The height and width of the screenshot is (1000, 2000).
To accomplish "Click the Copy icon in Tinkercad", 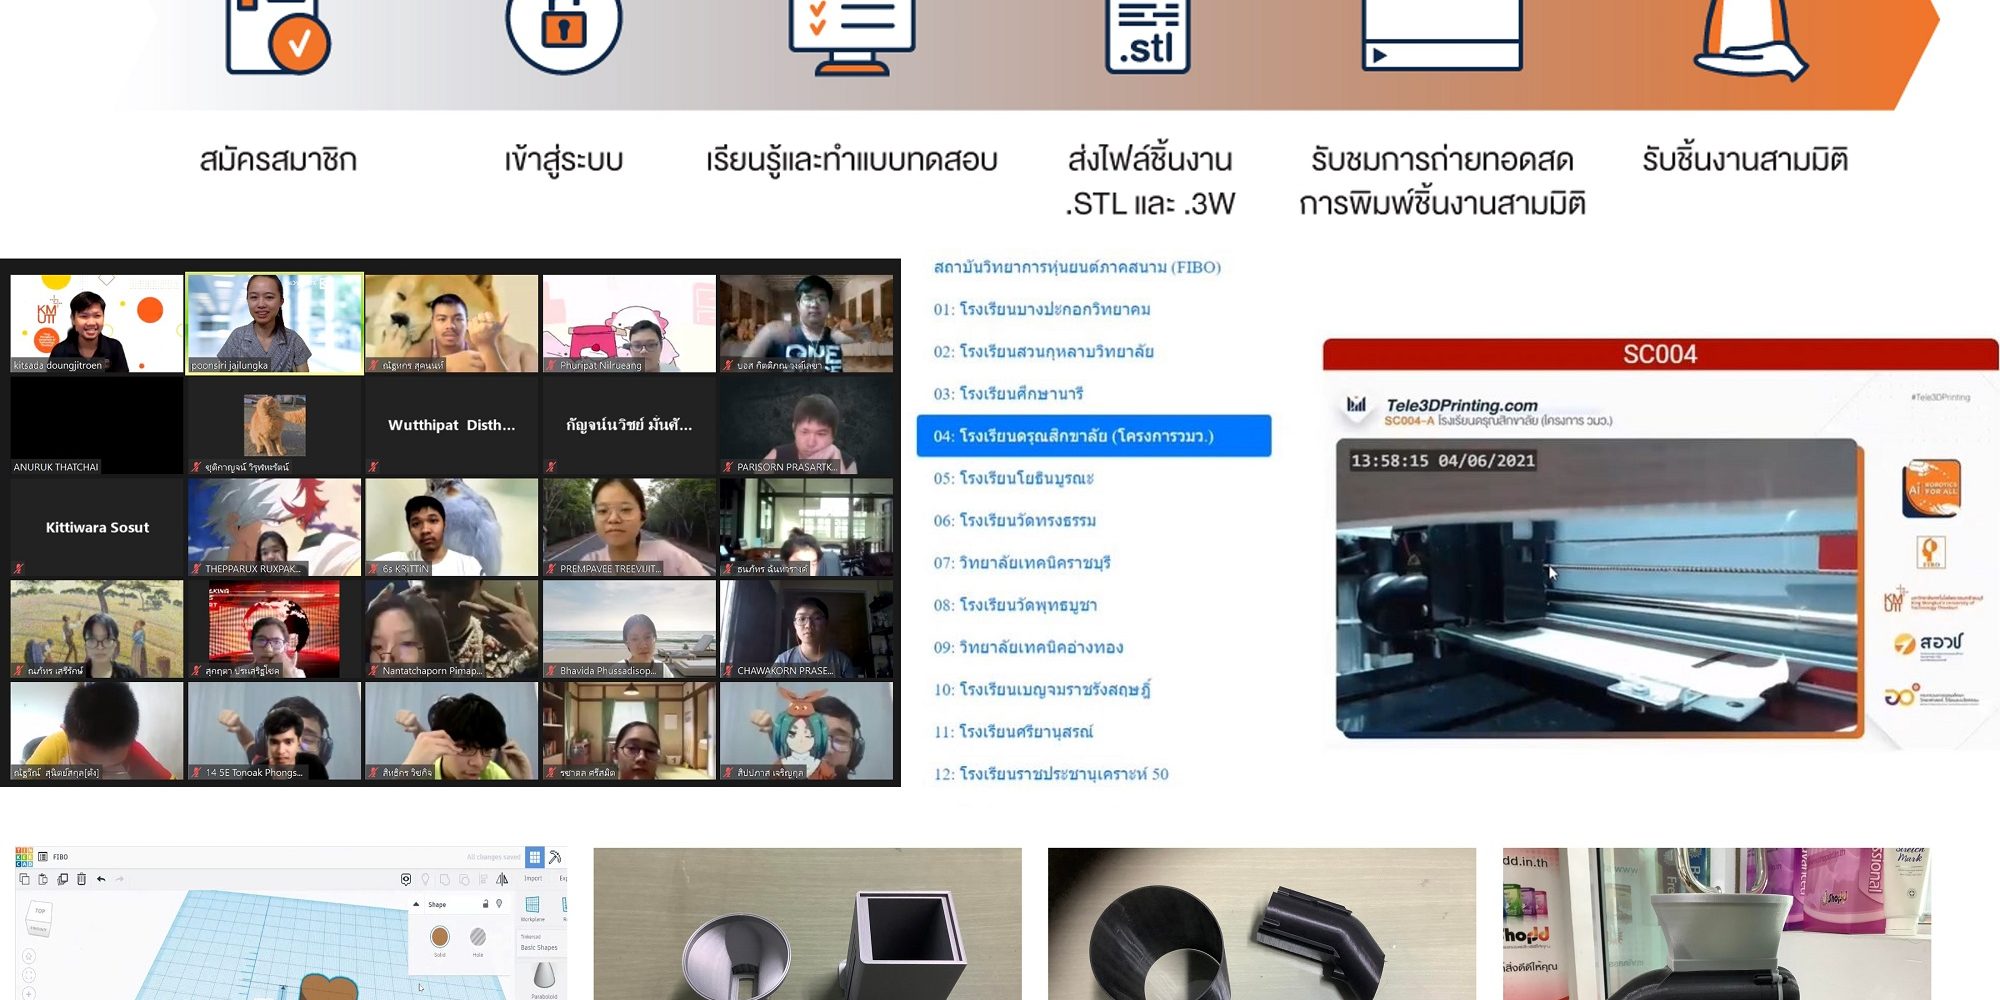I will pos(25,879).
